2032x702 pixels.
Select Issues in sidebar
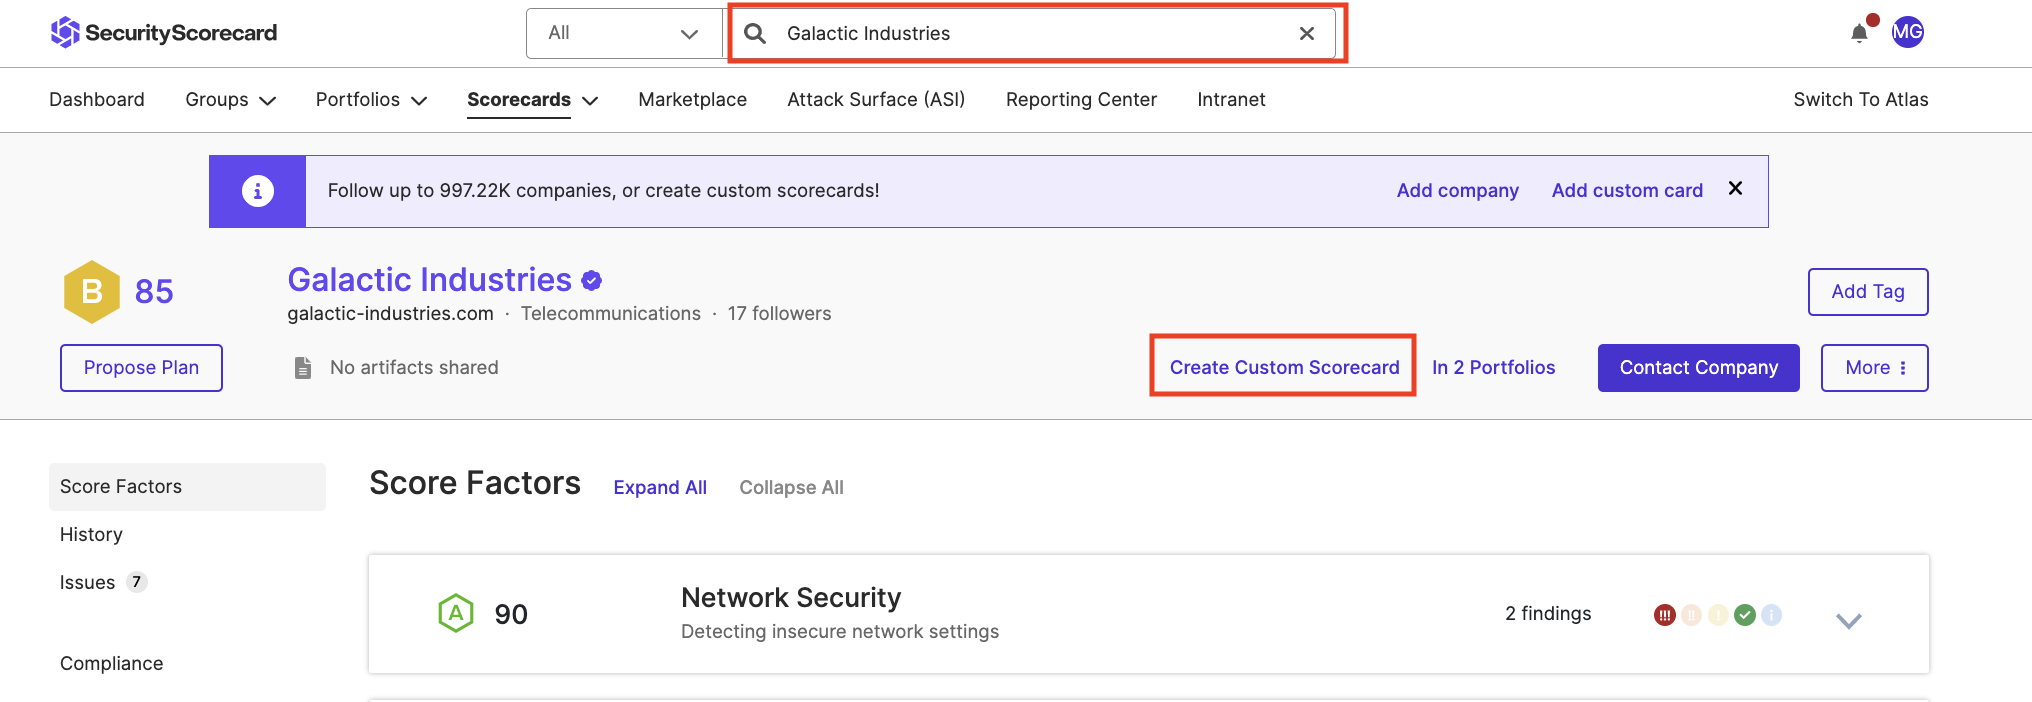pyautogui.click(x=87, y=582)
